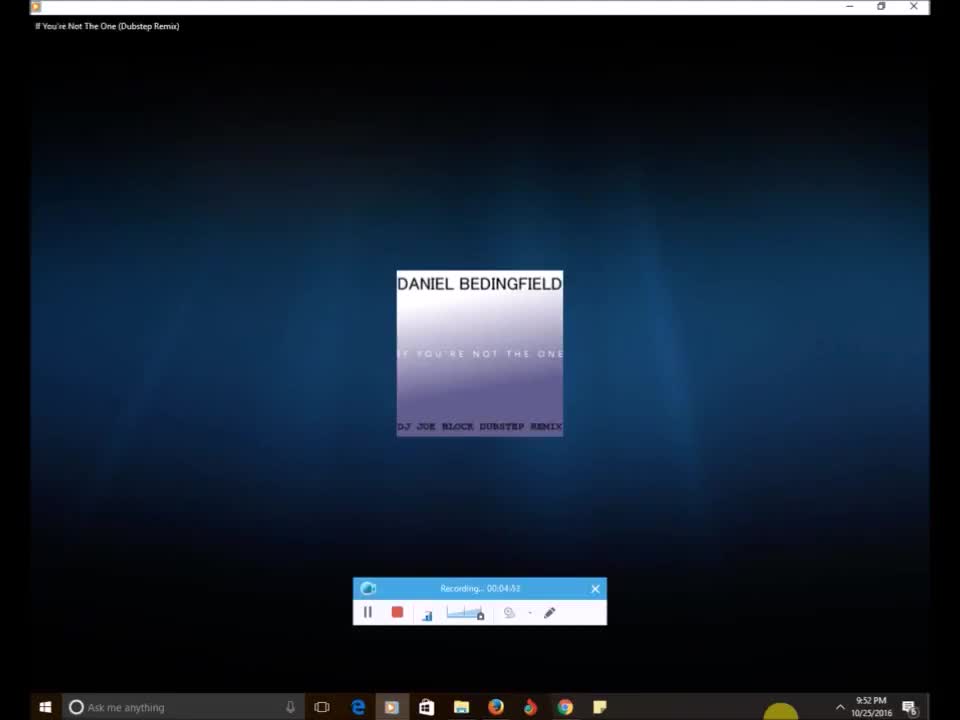Open Microsoft Edge from the taskbar
The image size is (960, 720).
357,707
